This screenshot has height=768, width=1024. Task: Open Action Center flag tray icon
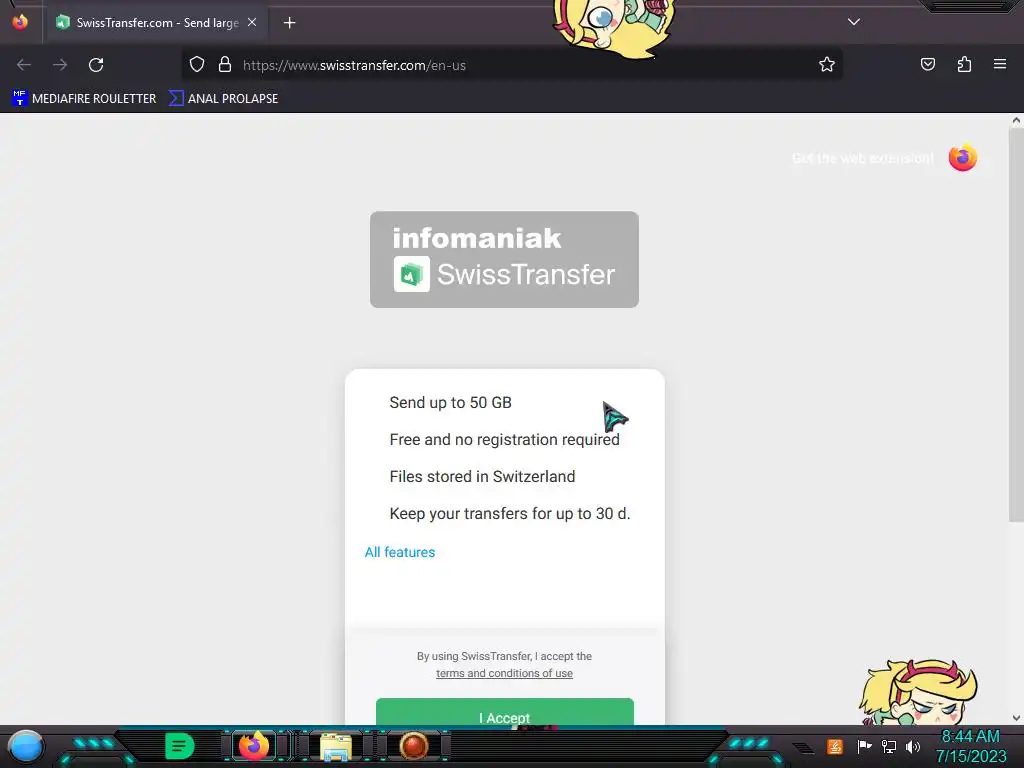pos(864,746)
